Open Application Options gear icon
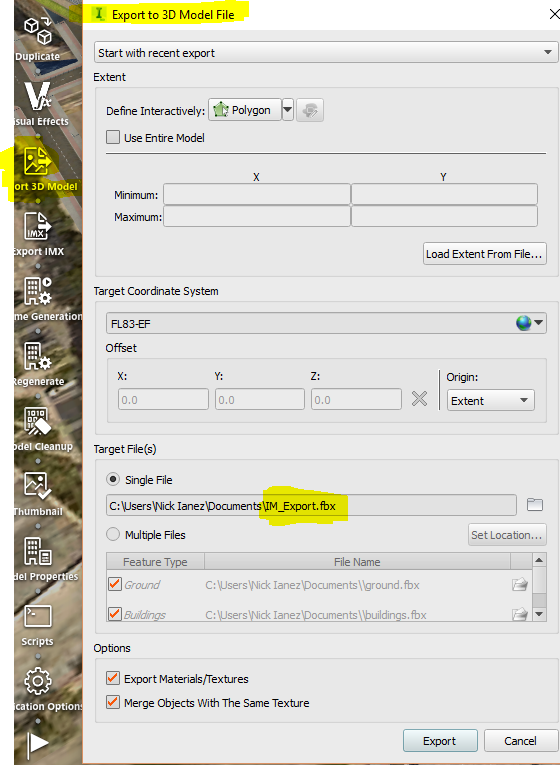 [x=38, y=681]
